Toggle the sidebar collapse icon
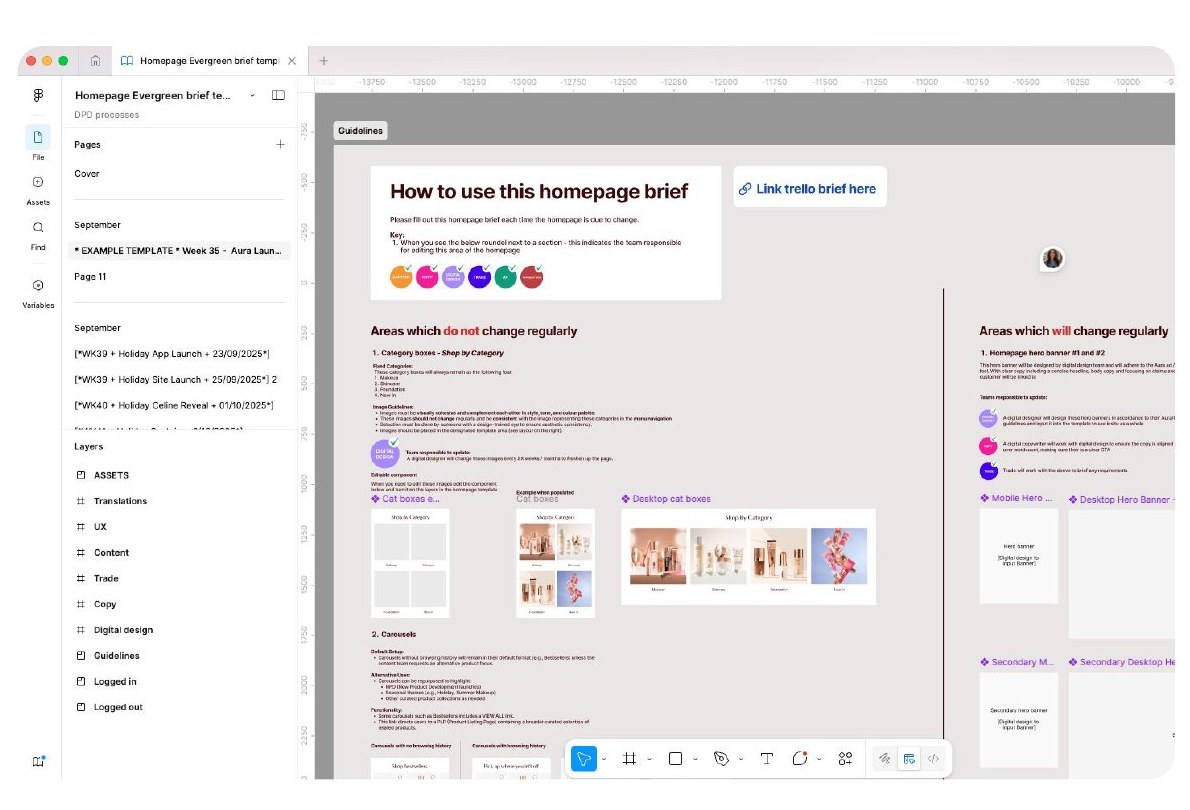Screen dimensions: 1190x810 (x=279, y=95)
